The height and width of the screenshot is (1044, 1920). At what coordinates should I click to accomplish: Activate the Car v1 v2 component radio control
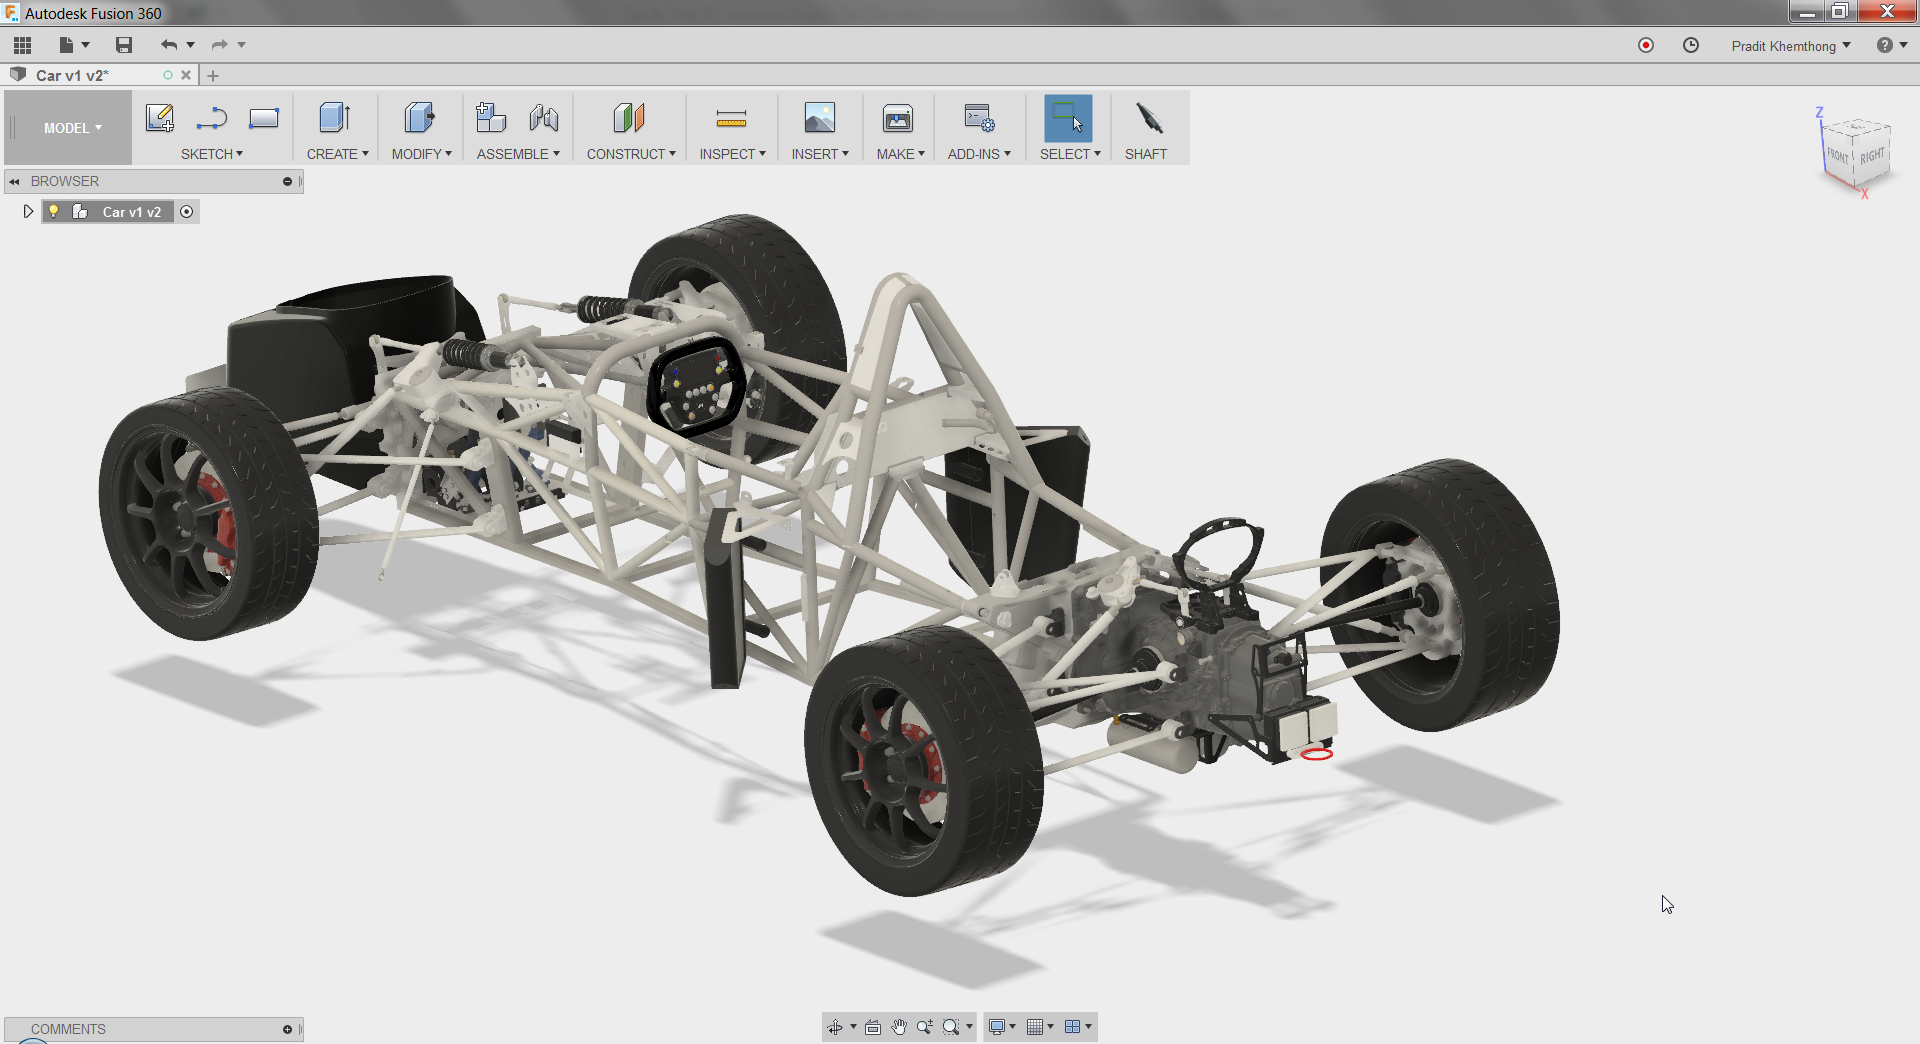pos(188,211)
